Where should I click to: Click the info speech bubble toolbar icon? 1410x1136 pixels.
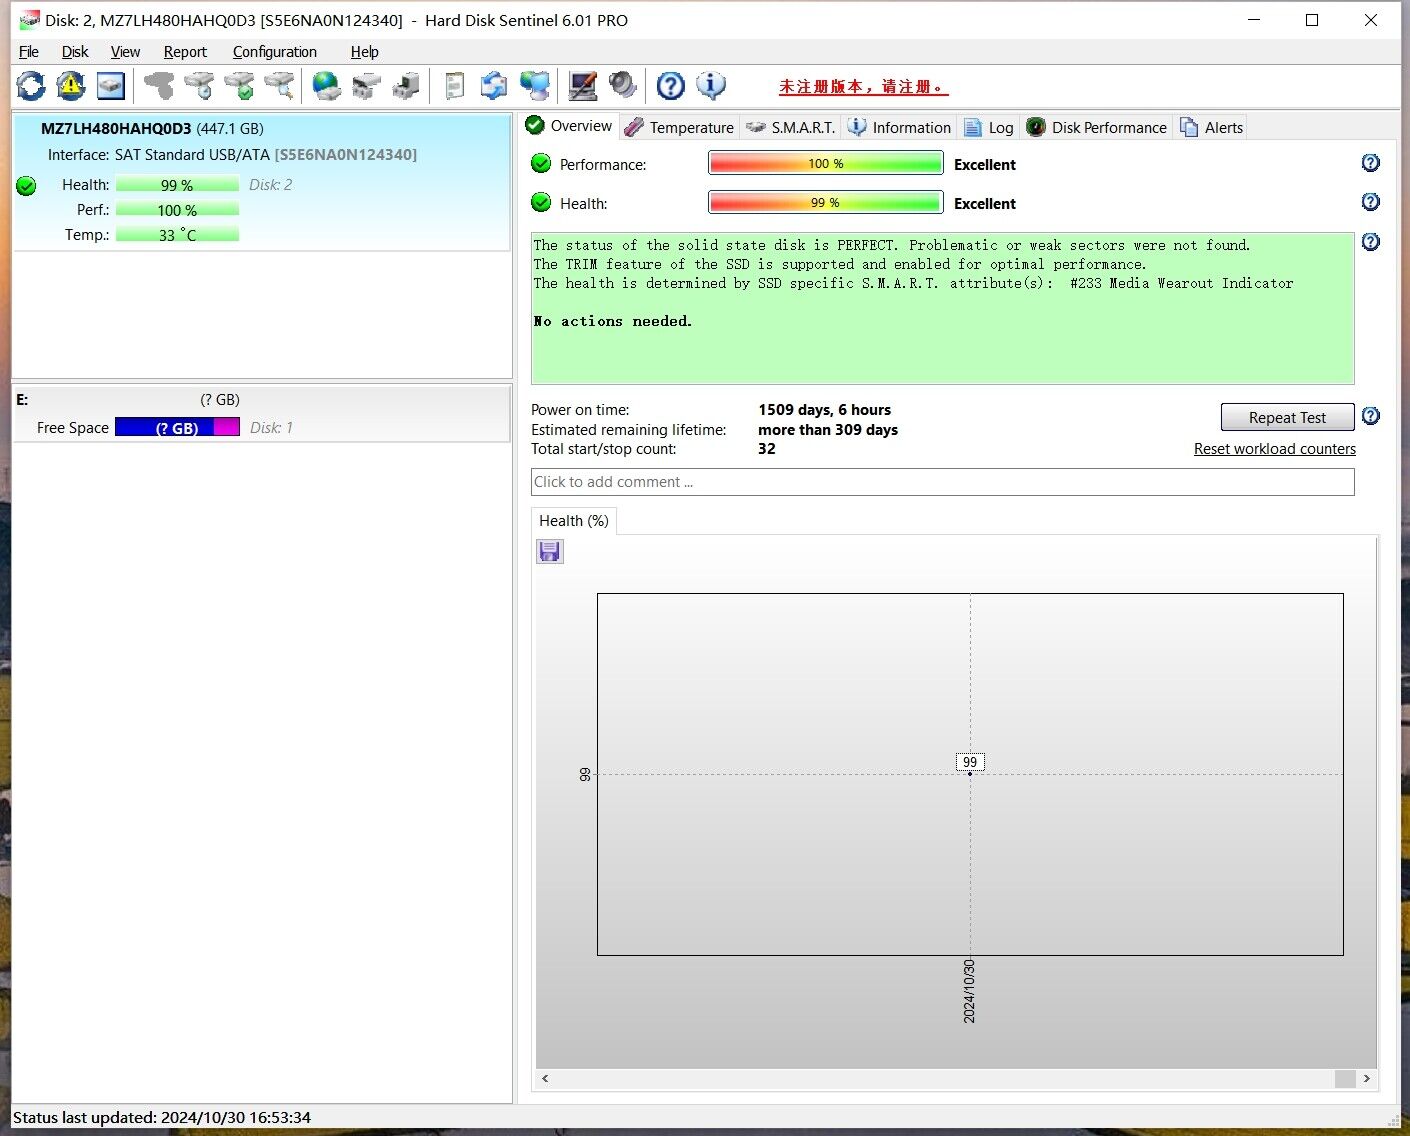711,86
